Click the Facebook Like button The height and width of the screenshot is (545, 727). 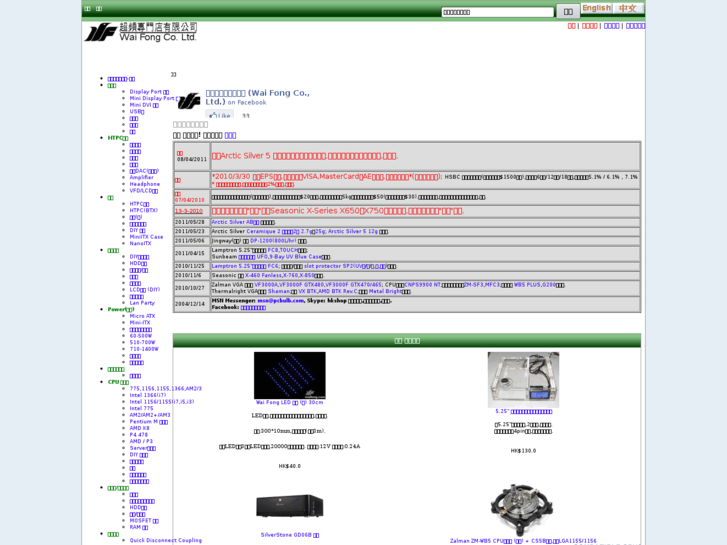coord(220,115)
